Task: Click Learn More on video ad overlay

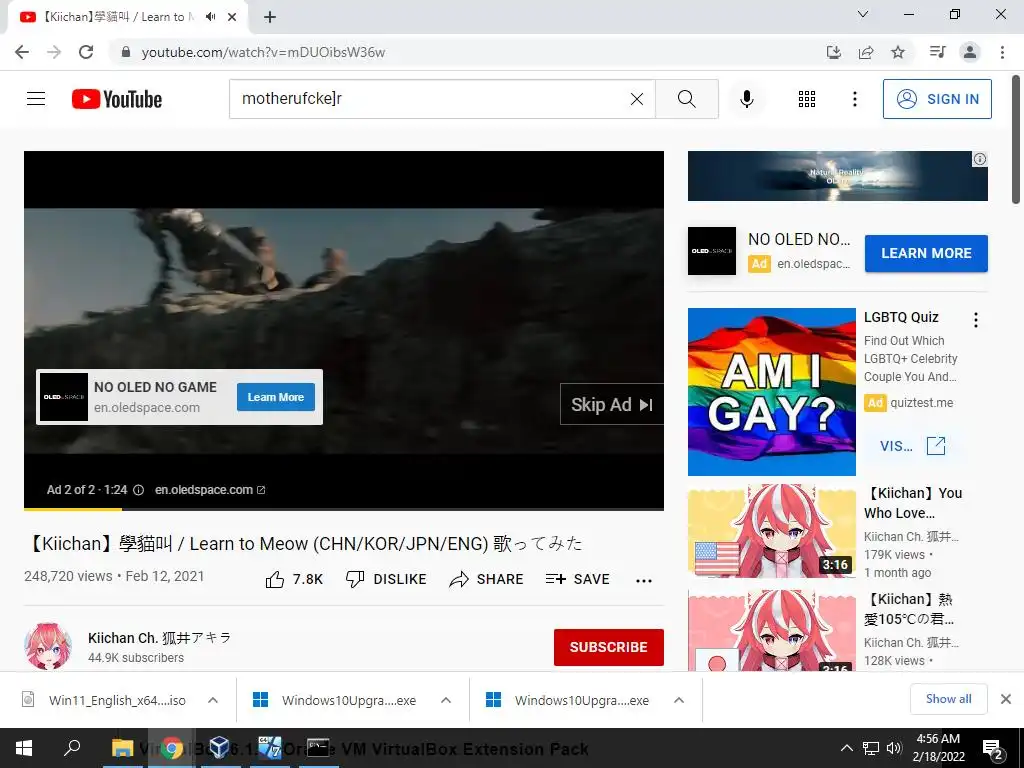Action: coord(276,397)
